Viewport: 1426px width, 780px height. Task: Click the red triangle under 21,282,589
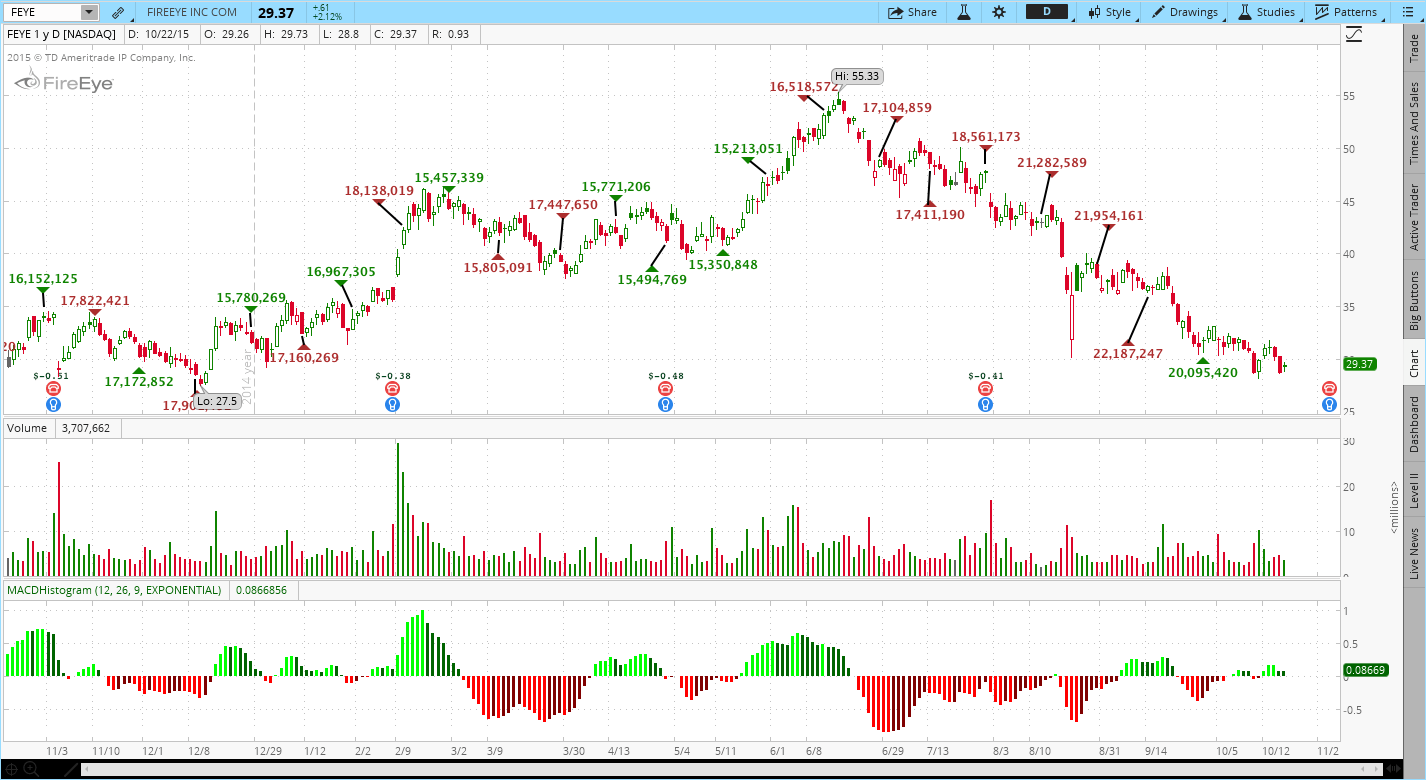click(x=1051, y=174)
